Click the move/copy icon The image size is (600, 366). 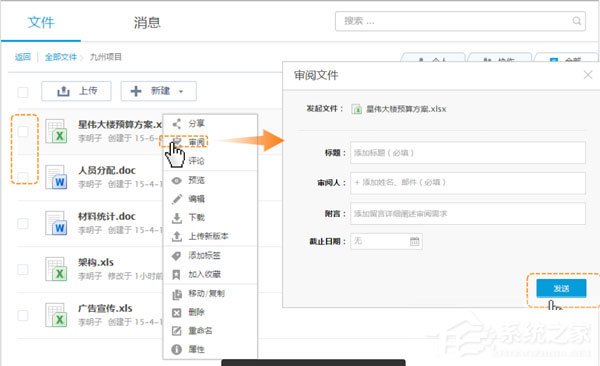pos(176,294)
